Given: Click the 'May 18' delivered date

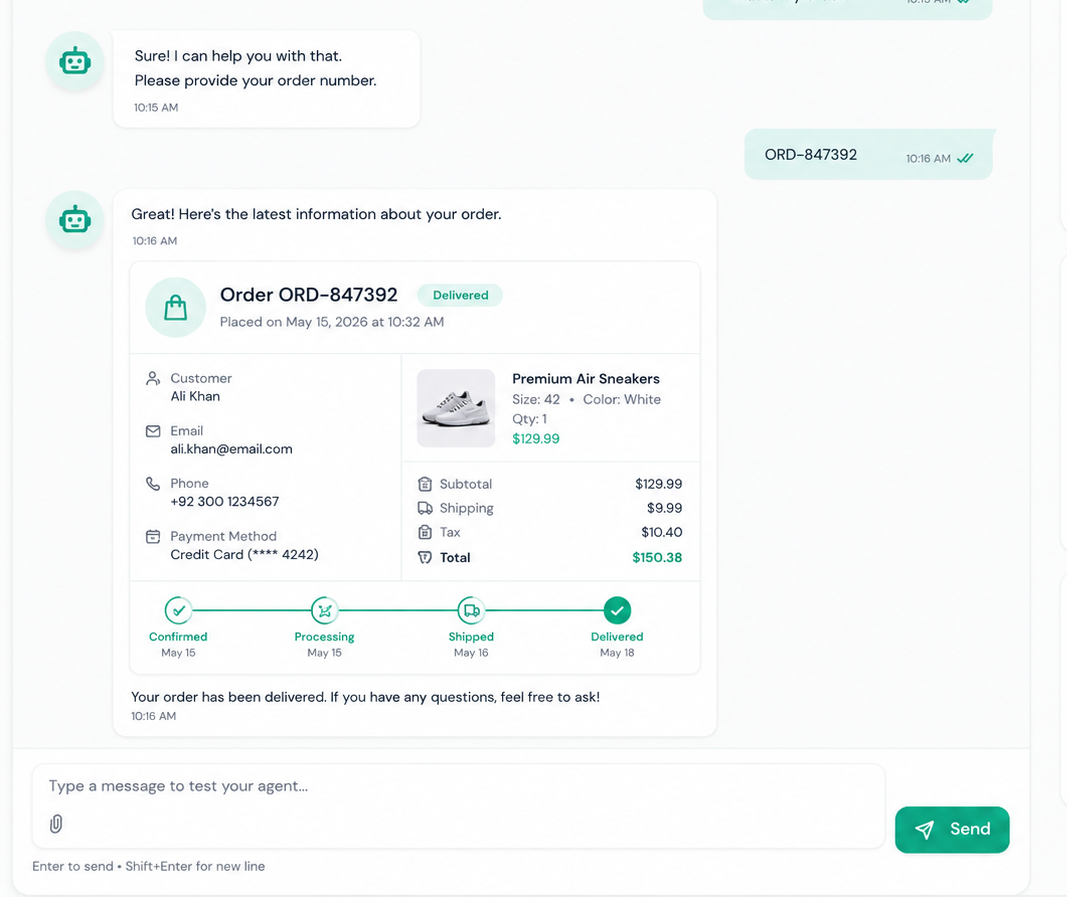Looking at the screenshot, I should point(617,652).
